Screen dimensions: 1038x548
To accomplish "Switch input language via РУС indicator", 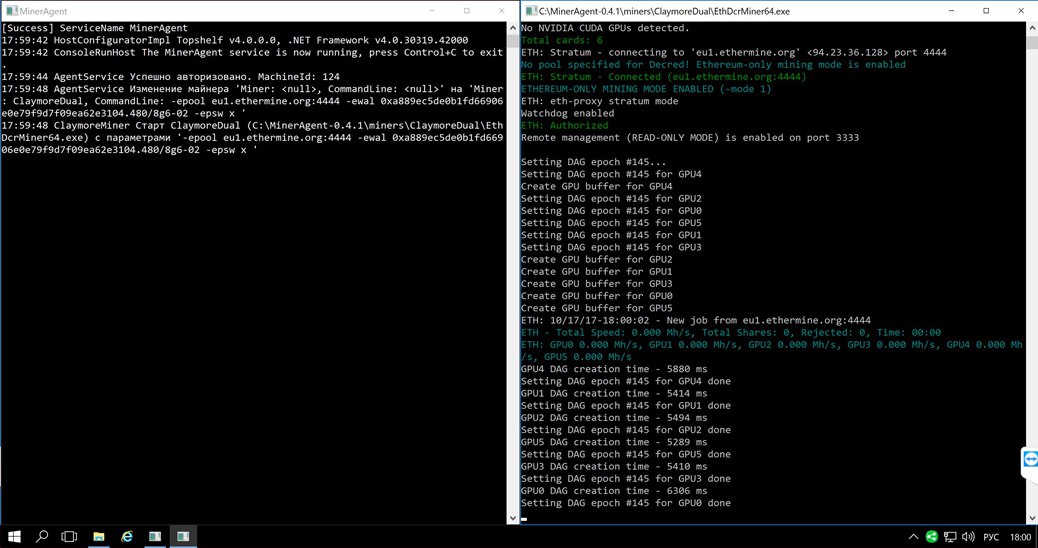I will coord(991,537).
